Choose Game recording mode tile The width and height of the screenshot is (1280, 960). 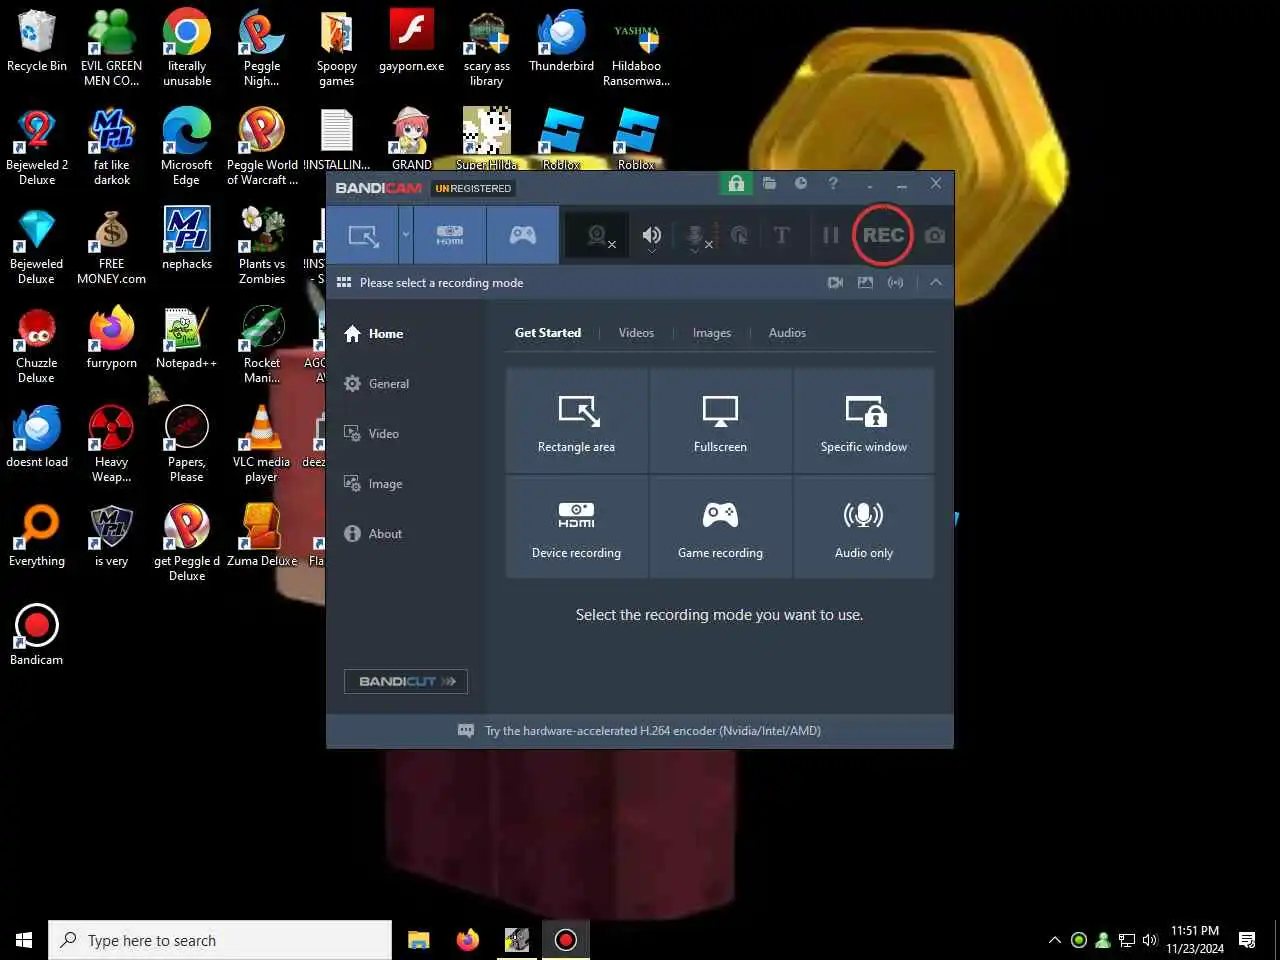click(x=720, y=527)
